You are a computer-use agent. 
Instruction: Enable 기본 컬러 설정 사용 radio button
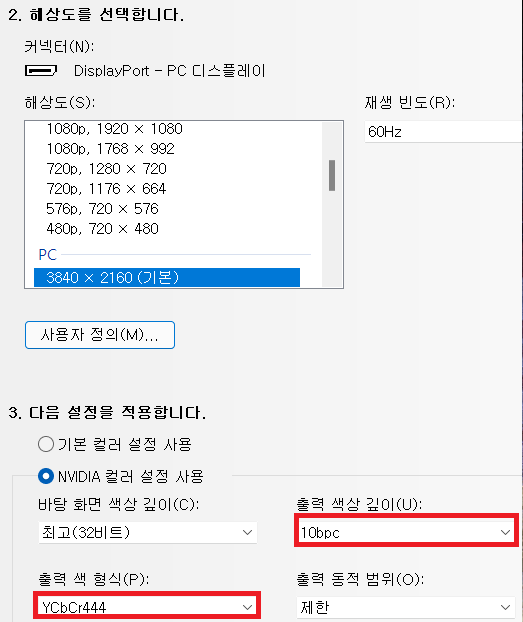click(x=46, y=444)
